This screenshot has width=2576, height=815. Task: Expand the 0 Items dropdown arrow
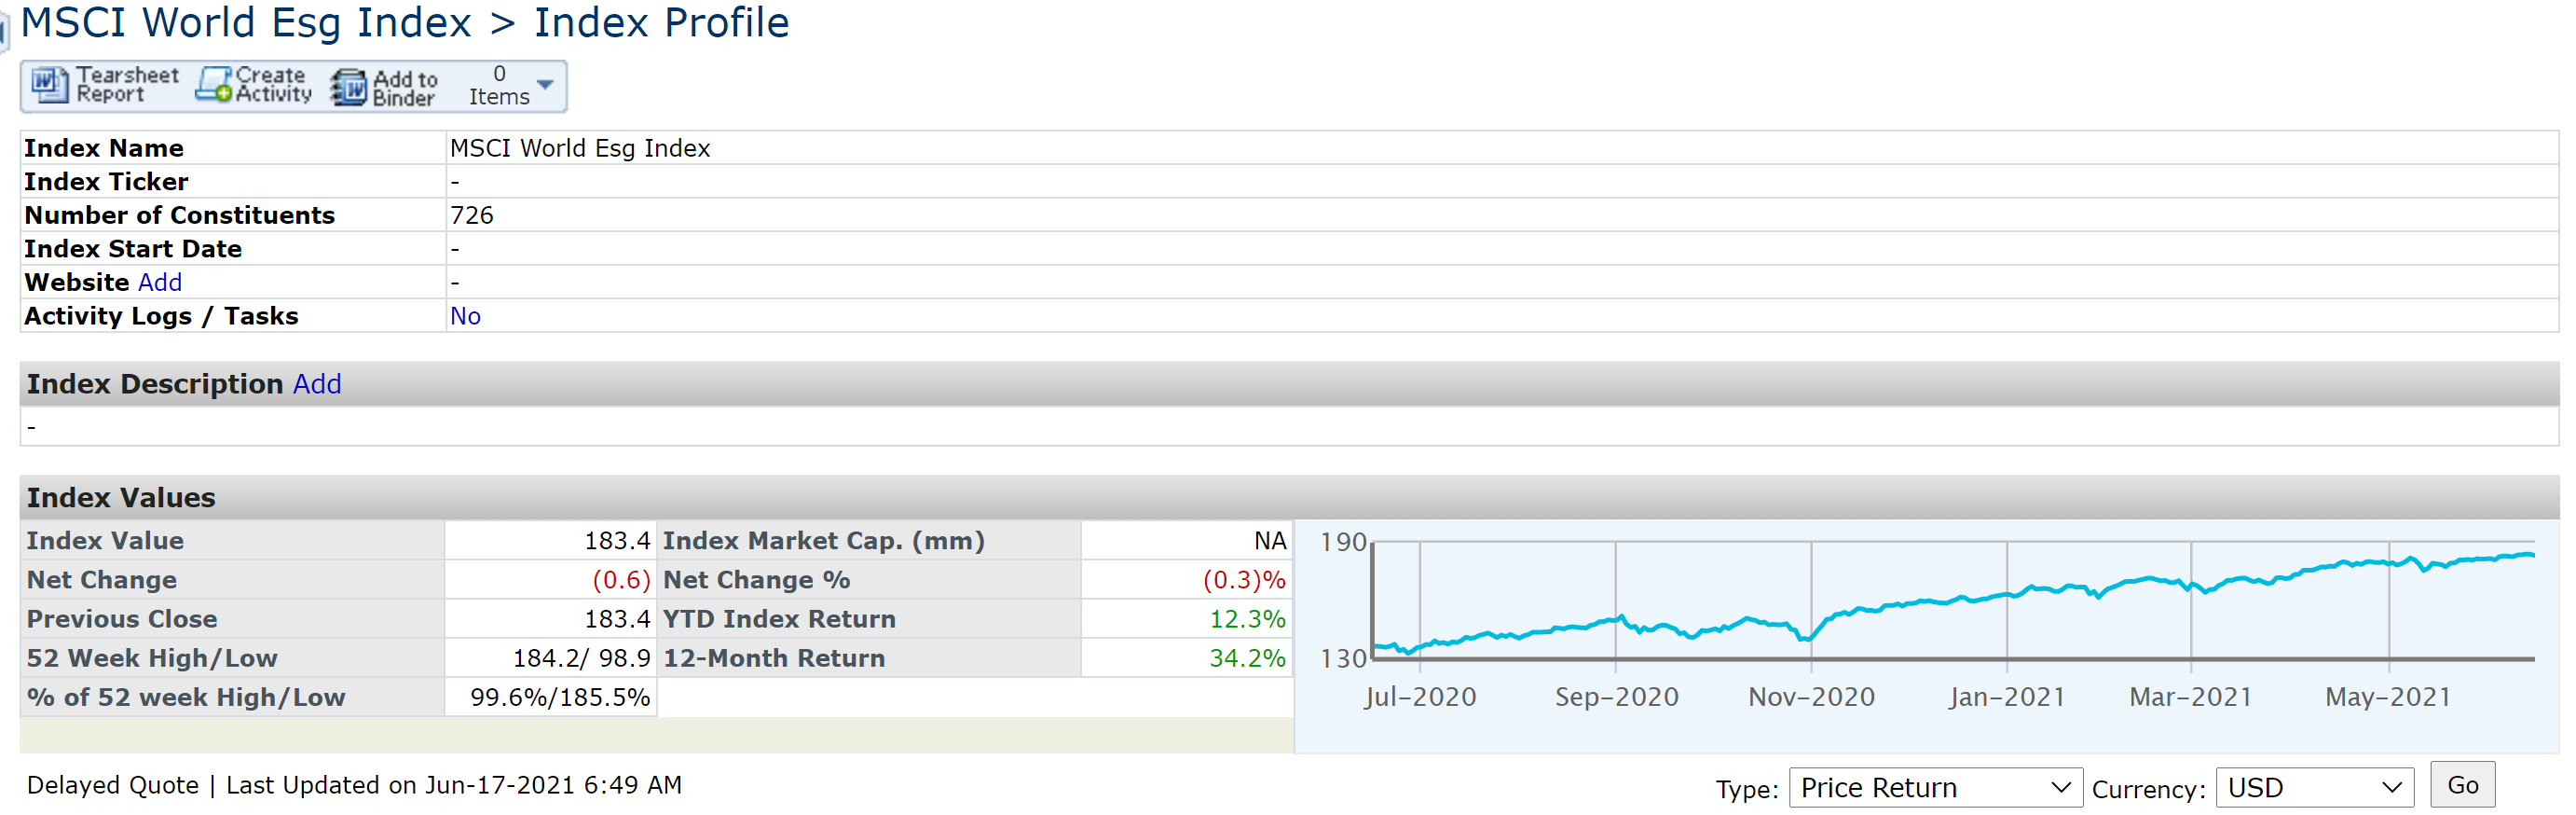click(545, 85)
